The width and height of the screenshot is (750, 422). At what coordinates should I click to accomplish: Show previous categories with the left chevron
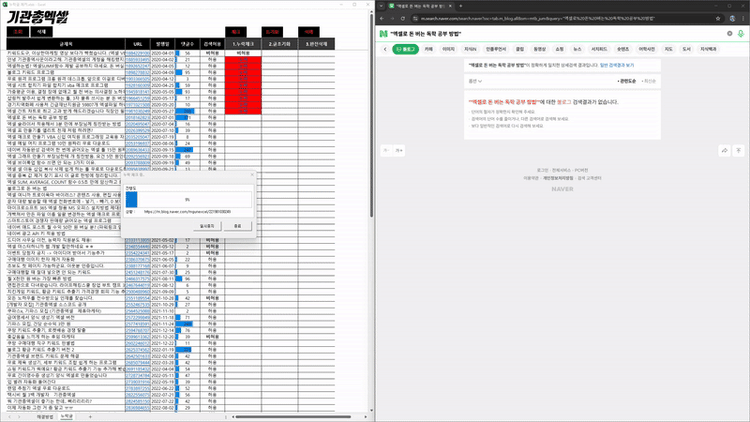click(x=385, y=49)
